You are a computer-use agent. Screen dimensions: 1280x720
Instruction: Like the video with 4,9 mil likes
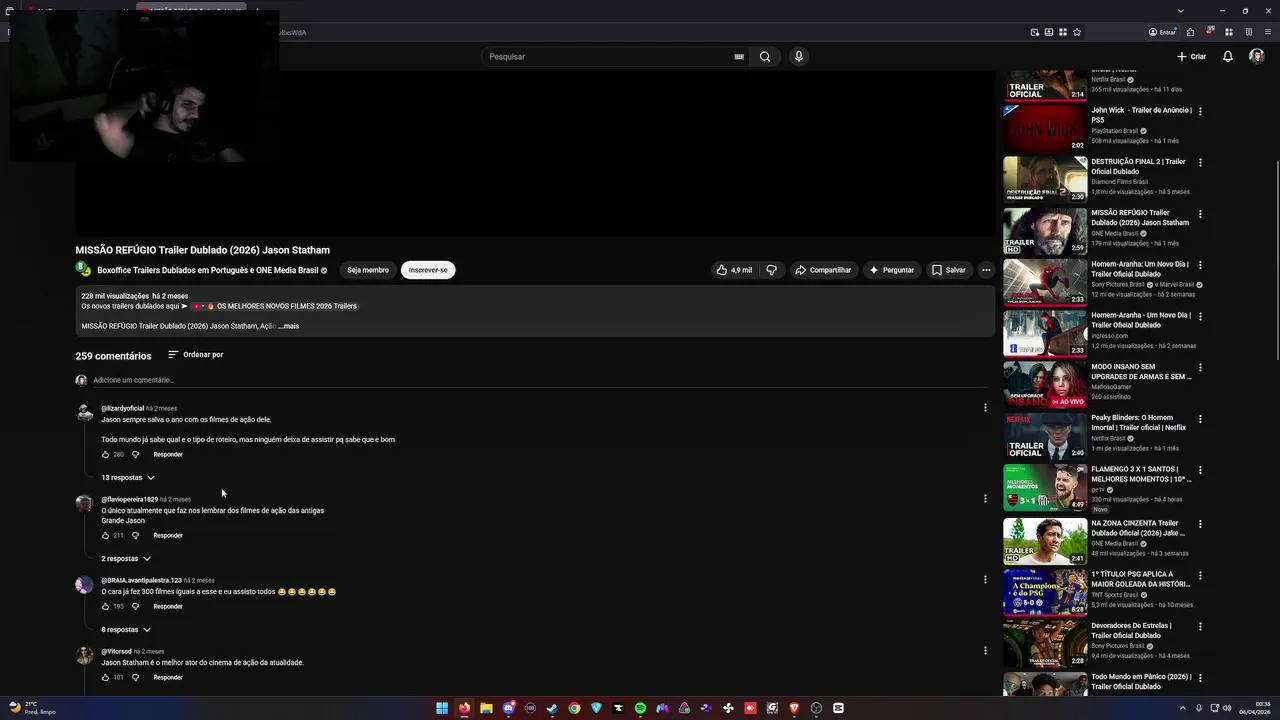coord(734,270)
